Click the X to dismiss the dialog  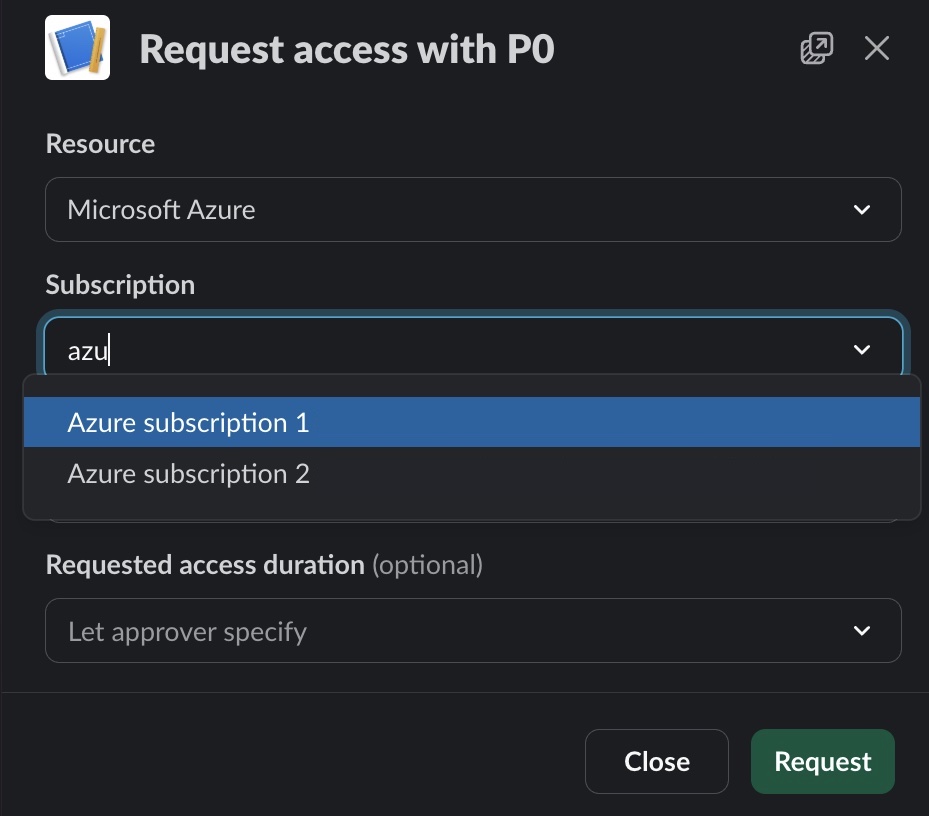coord(877,47)
